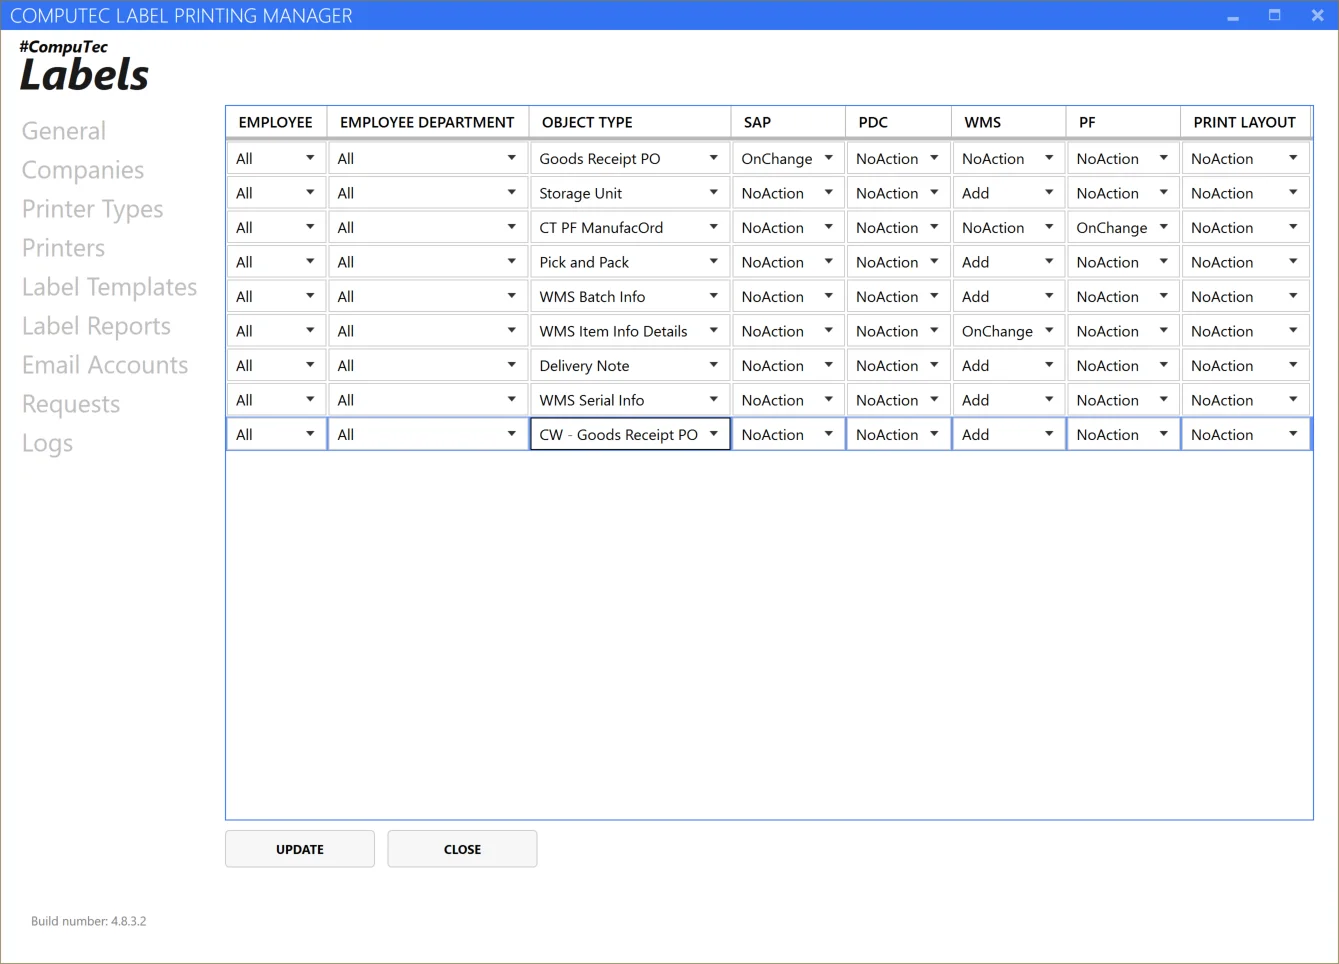Go to Label Reports

96,326
